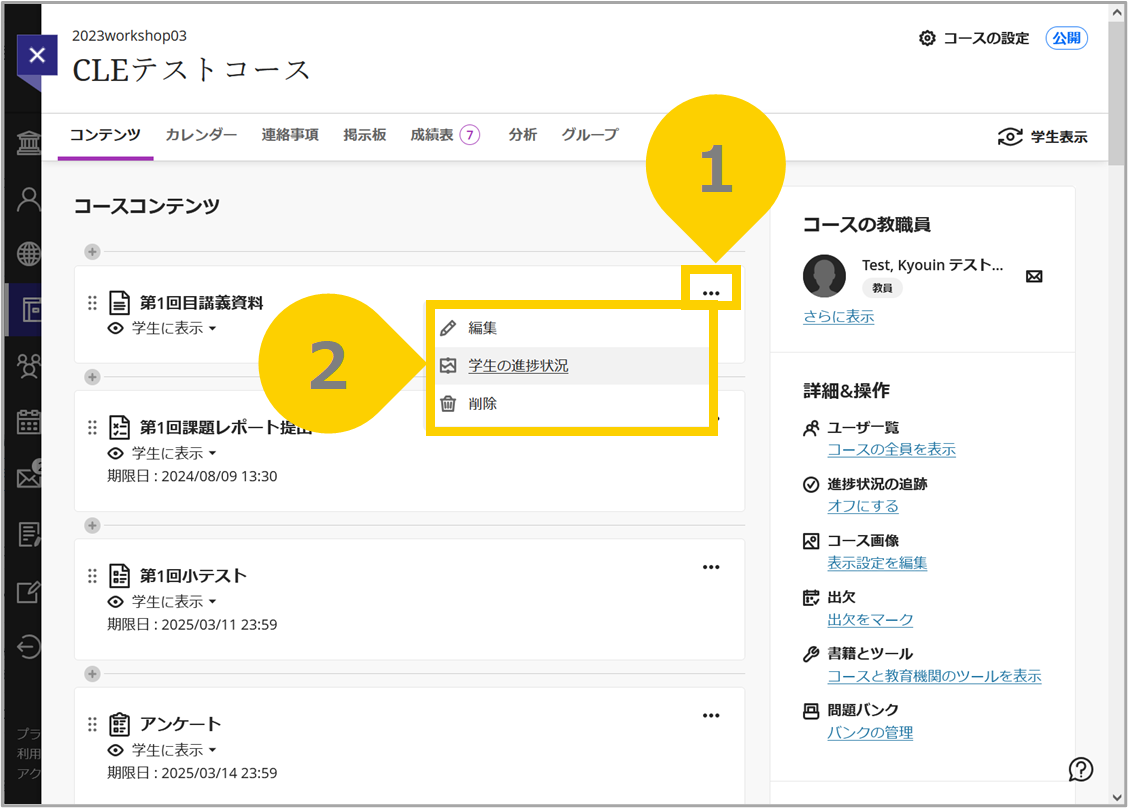This screenshot has width=1128, height=808.
Task: Open コースと教育機関のツールを表示 link
Action: 934,676
